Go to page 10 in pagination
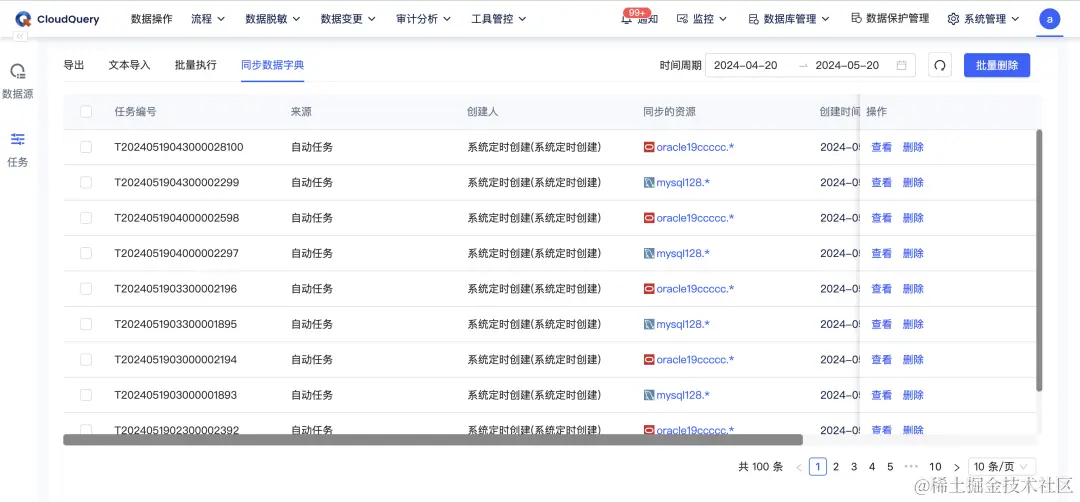The height and width of the screenshot is (502, 1080). point(935,467)
